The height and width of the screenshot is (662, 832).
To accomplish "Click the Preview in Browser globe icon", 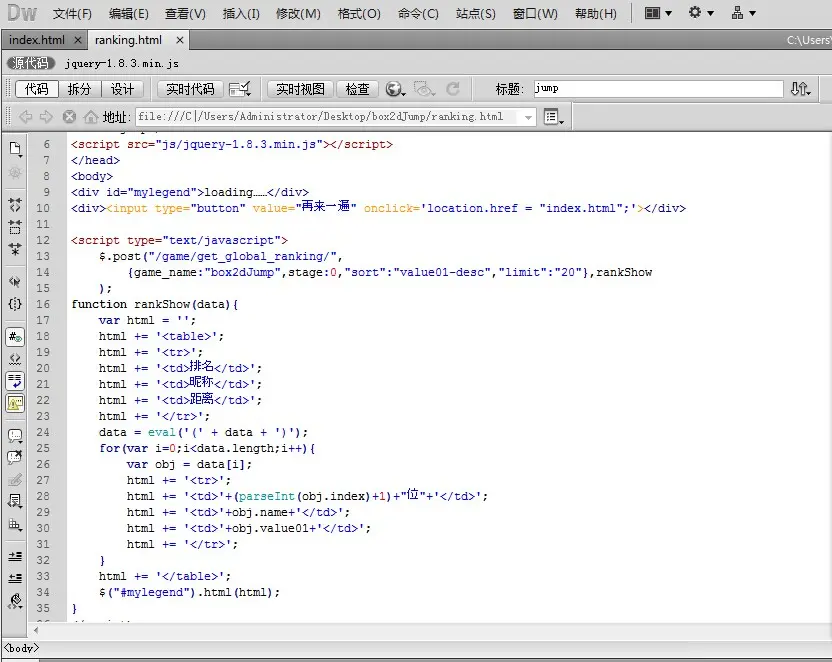I will click(395, 89).
